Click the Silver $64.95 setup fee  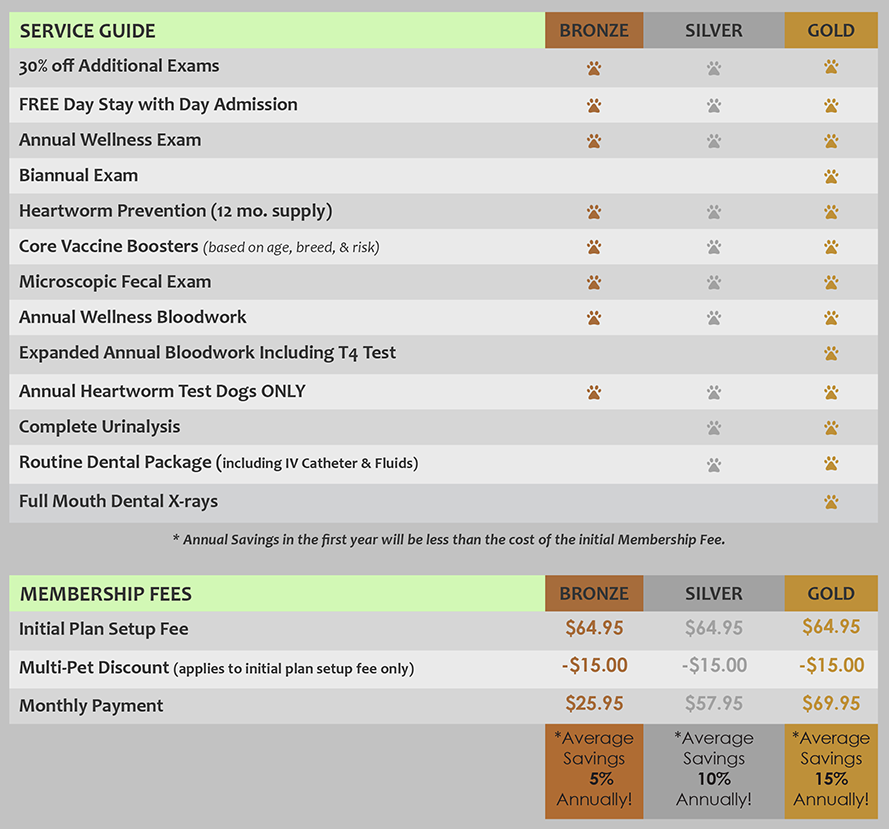tap(714, 628)
